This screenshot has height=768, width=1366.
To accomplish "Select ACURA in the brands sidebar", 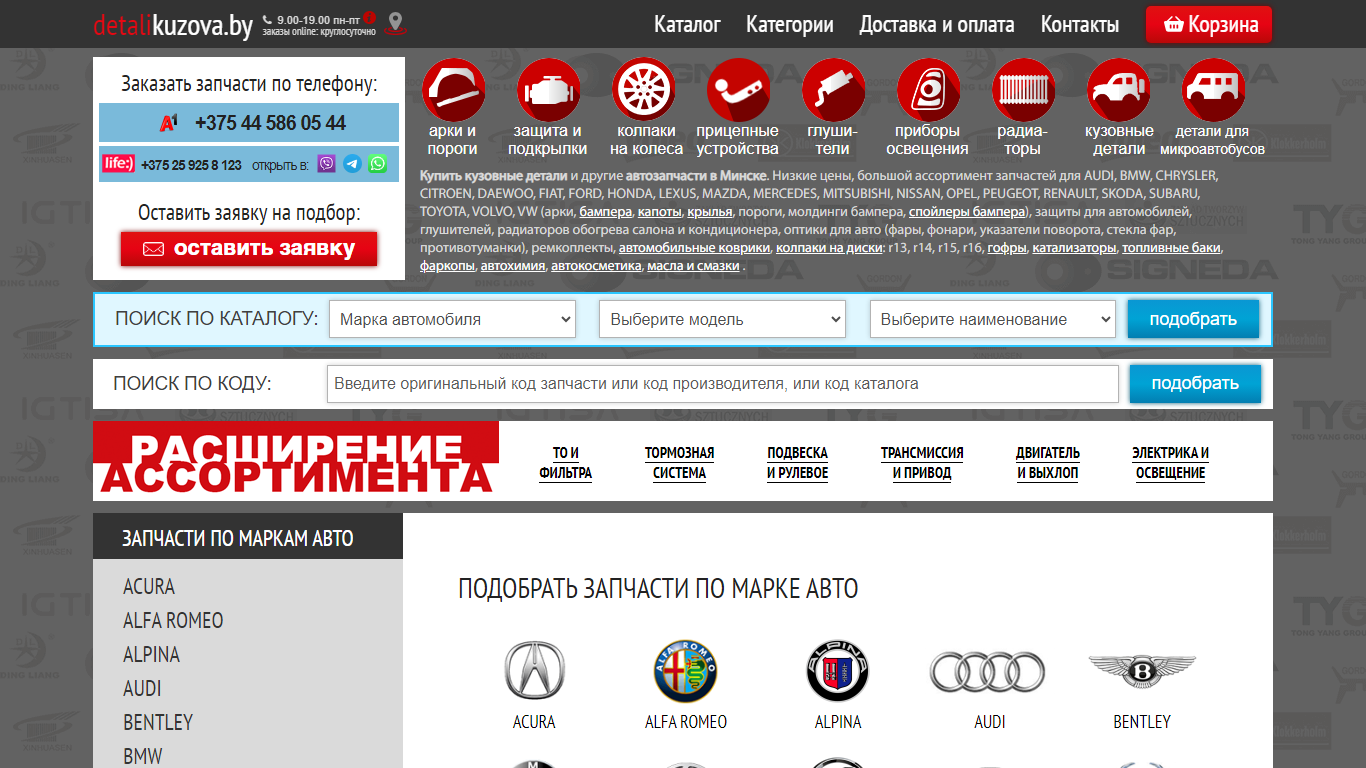I will point(149,587).
